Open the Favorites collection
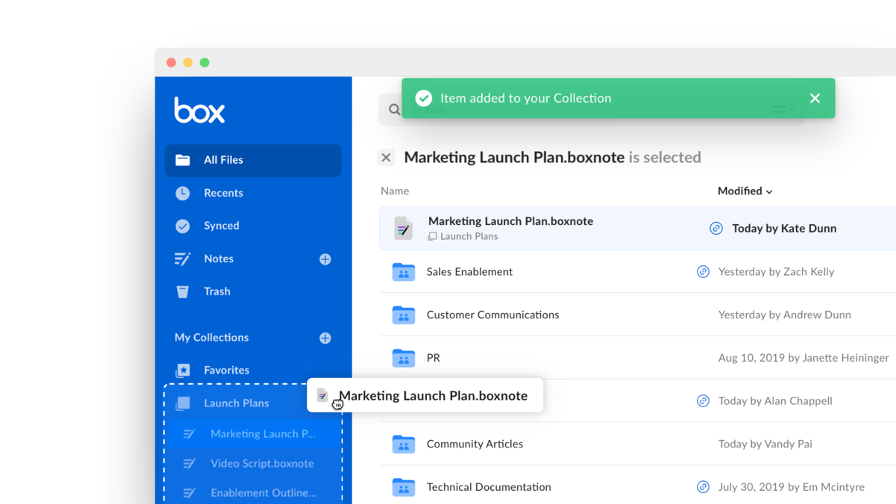 [226, 370]
